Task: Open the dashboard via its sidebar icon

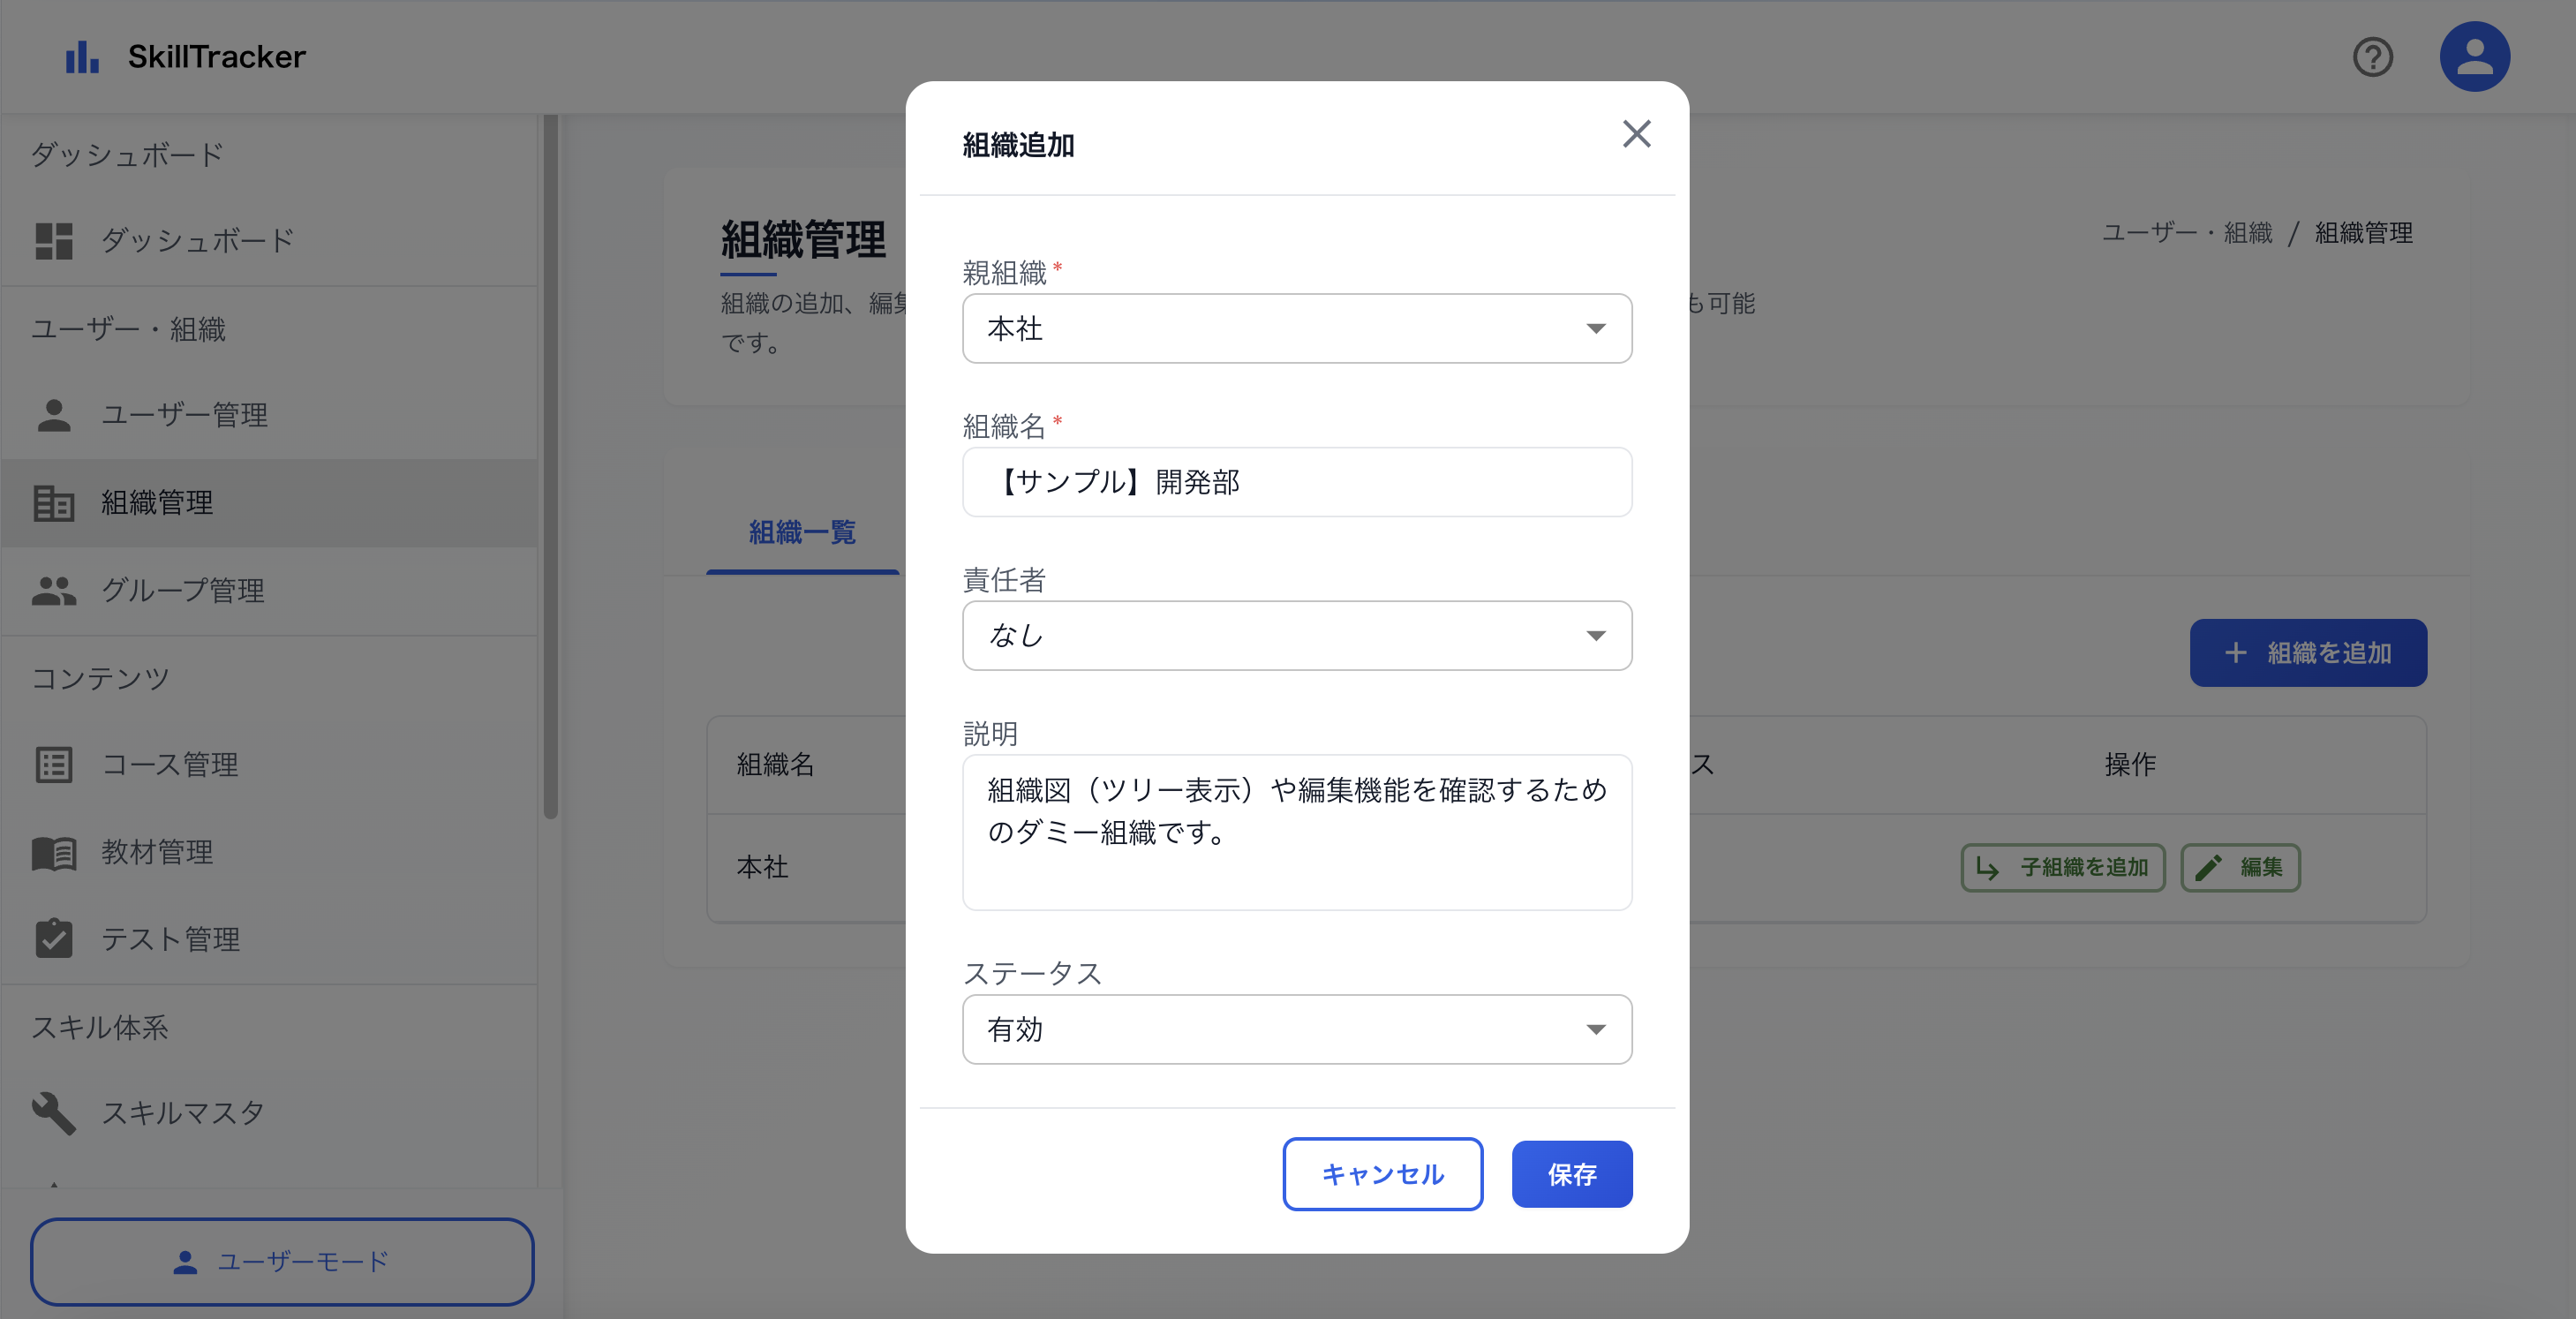Action: point(55,240)
